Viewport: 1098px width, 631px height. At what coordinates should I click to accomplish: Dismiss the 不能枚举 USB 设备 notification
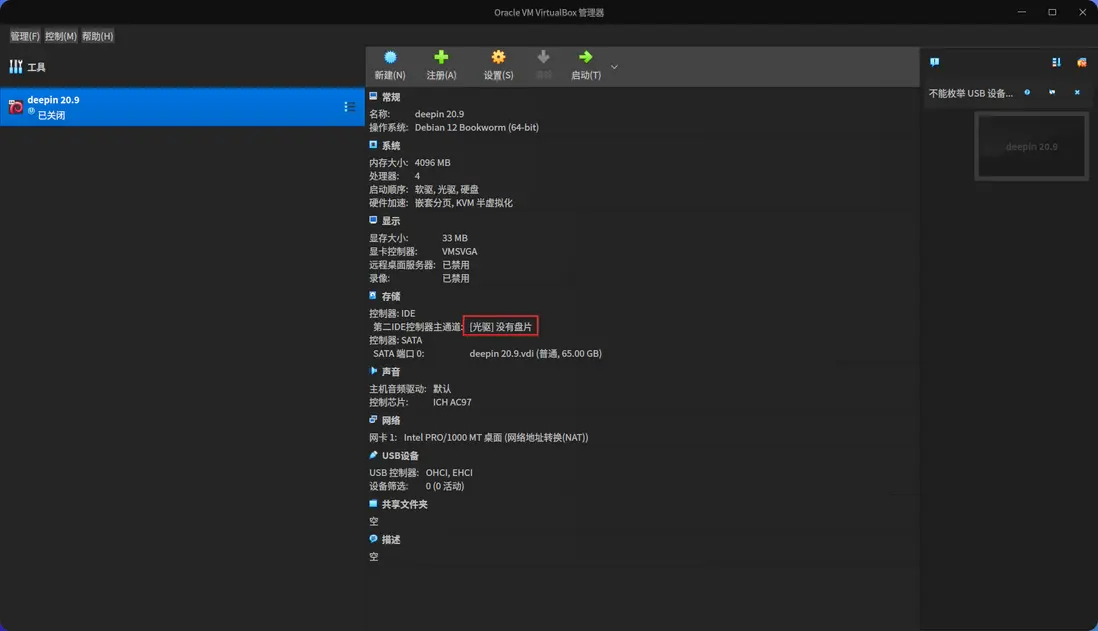click(x=1077, y=92)
